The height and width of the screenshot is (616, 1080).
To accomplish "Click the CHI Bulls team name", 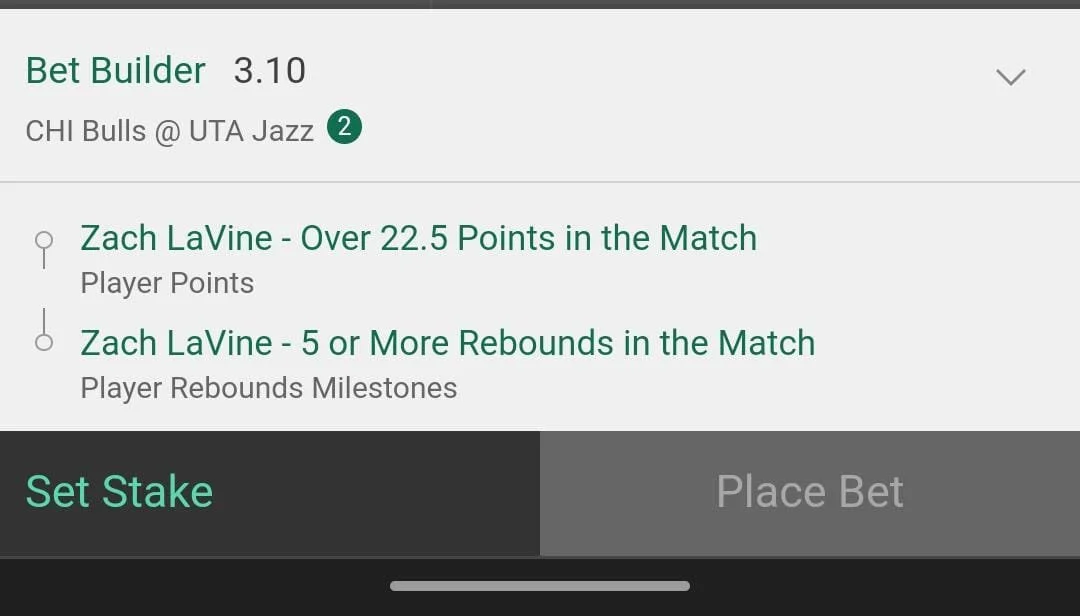I will tap(85, 131).
